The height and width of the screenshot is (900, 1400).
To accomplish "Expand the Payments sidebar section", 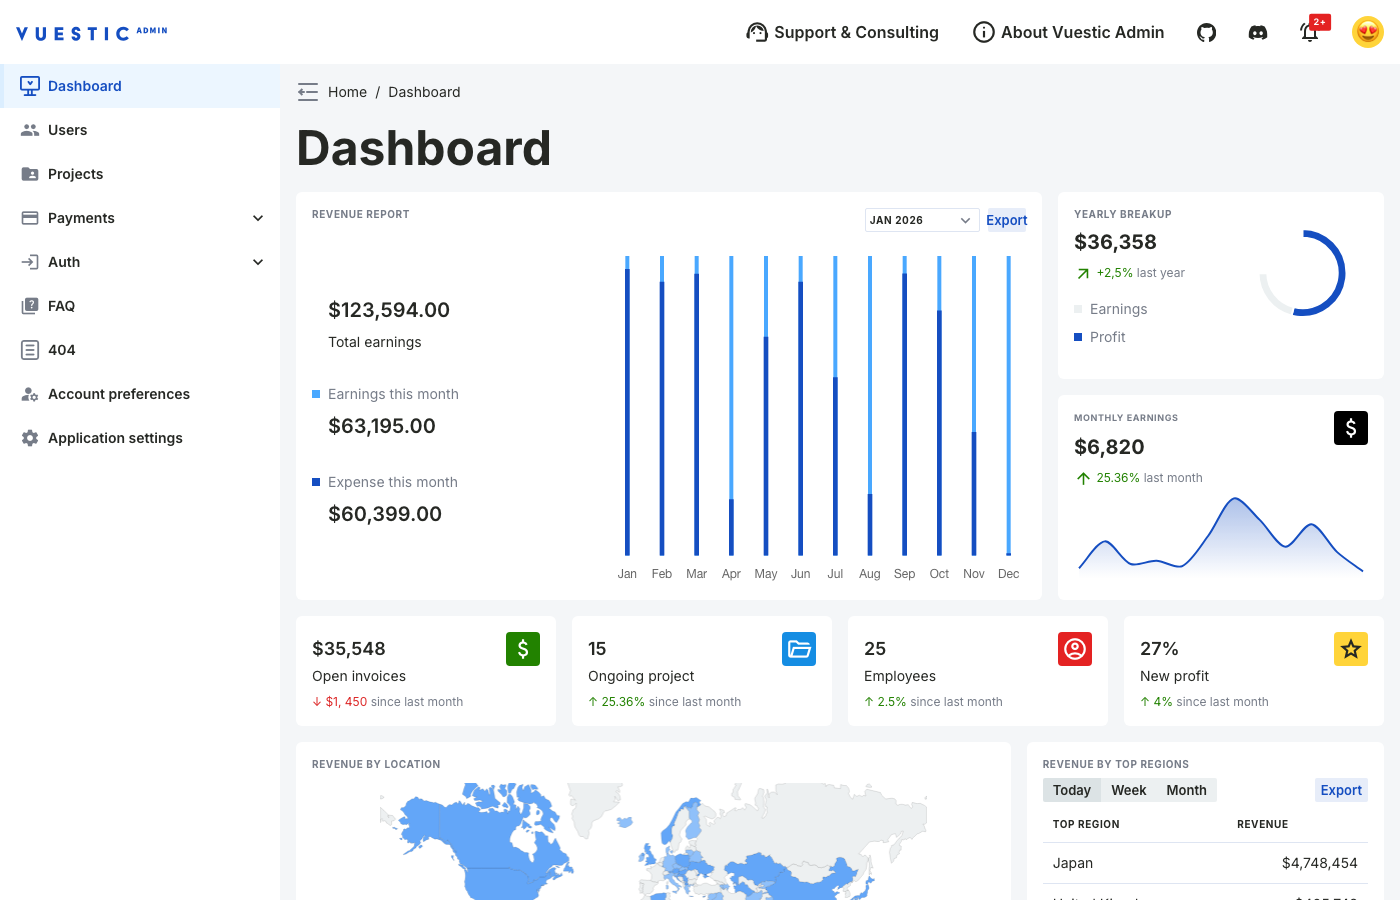I will [140, 218].
